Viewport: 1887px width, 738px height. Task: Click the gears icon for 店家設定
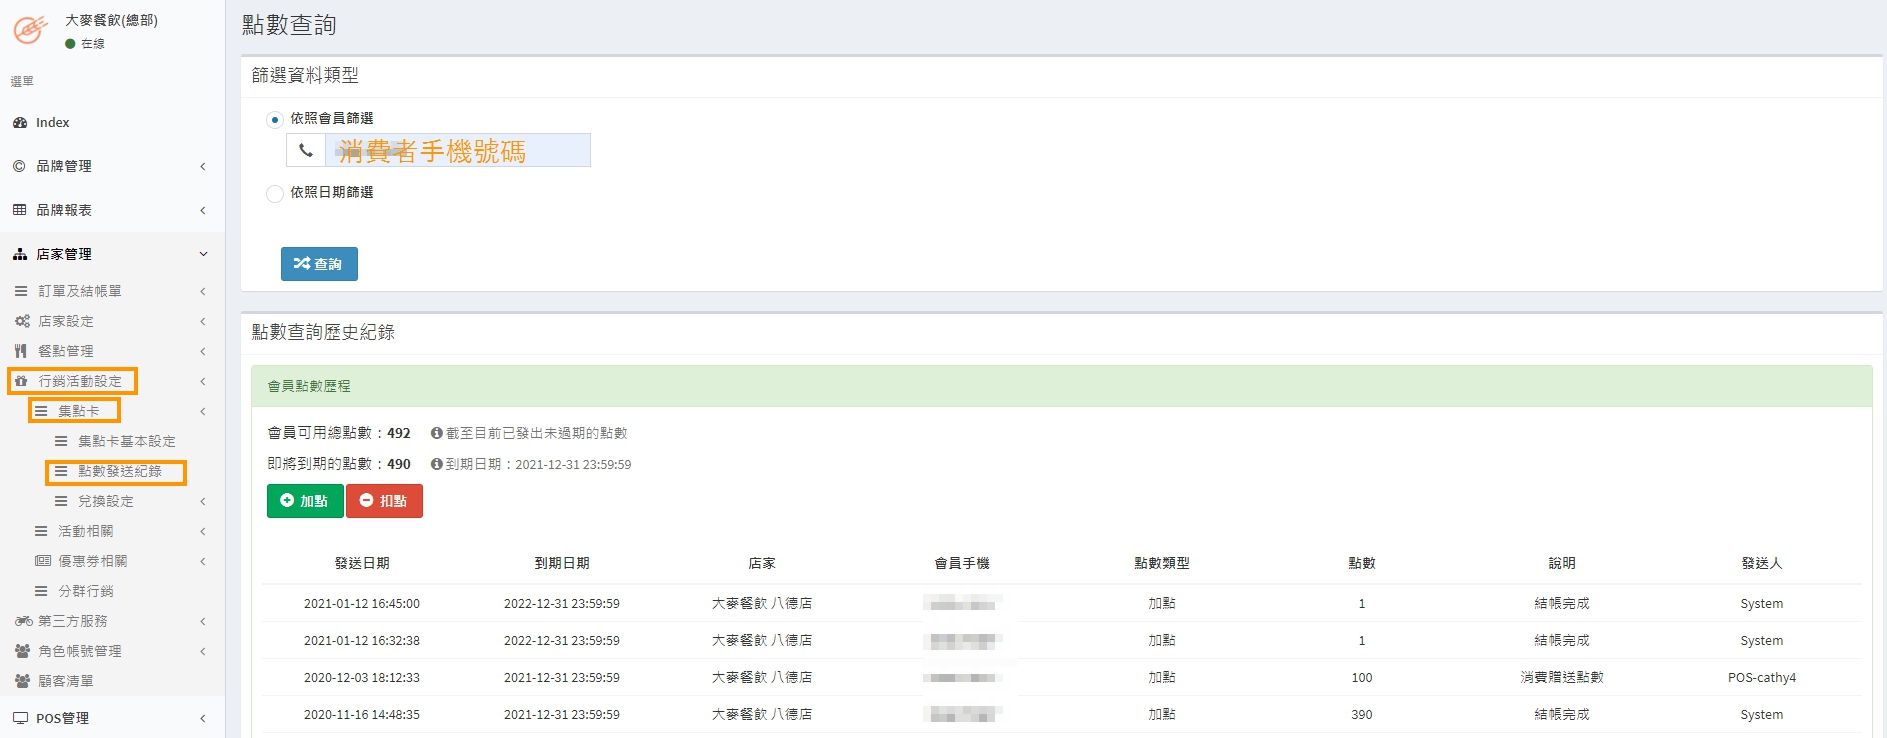(x=21, y=321)
